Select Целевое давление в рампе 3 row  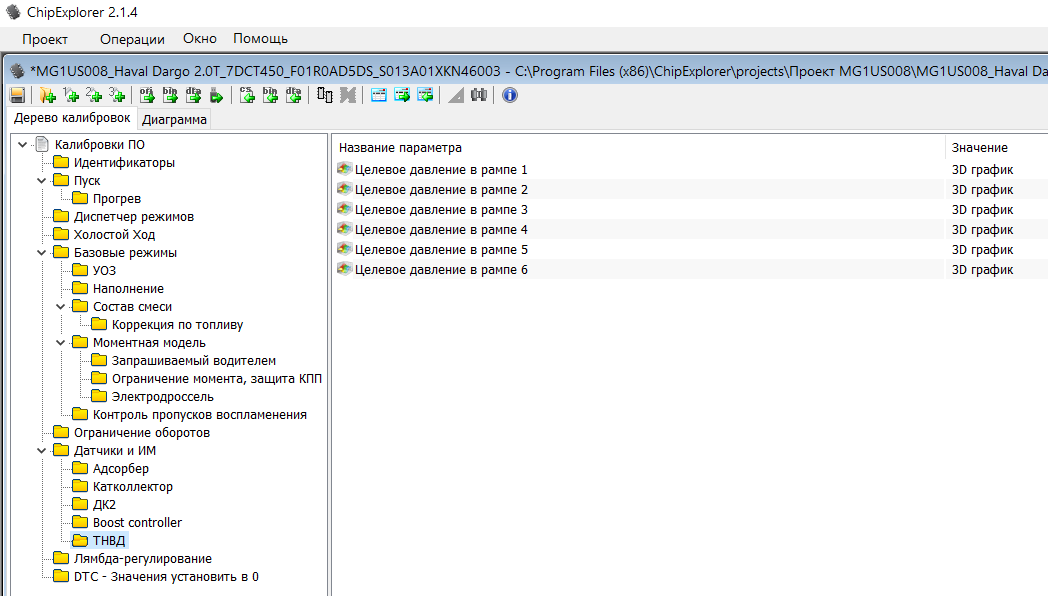coord(441,210)
